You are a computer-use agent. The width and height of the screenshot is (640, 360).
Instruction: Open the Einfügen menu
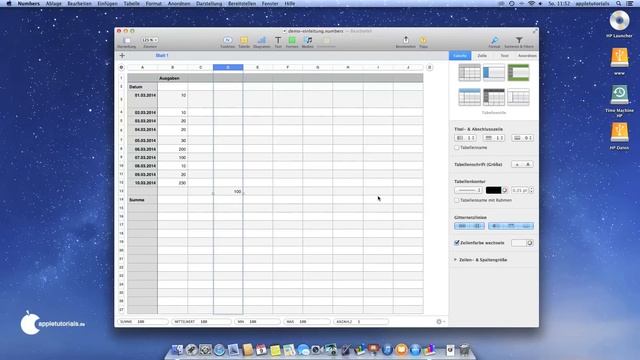click(x=107, y=3)
